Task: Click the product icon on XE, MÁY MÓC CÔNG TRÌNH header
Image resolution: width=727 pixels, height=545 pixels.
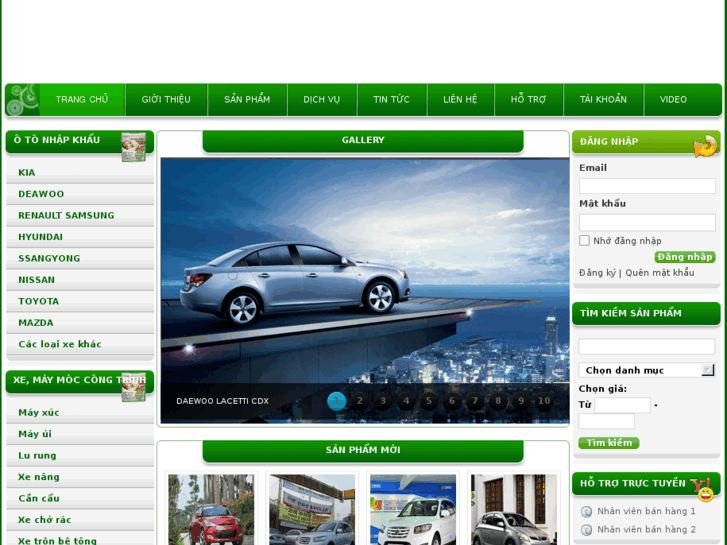Action: 134,389
